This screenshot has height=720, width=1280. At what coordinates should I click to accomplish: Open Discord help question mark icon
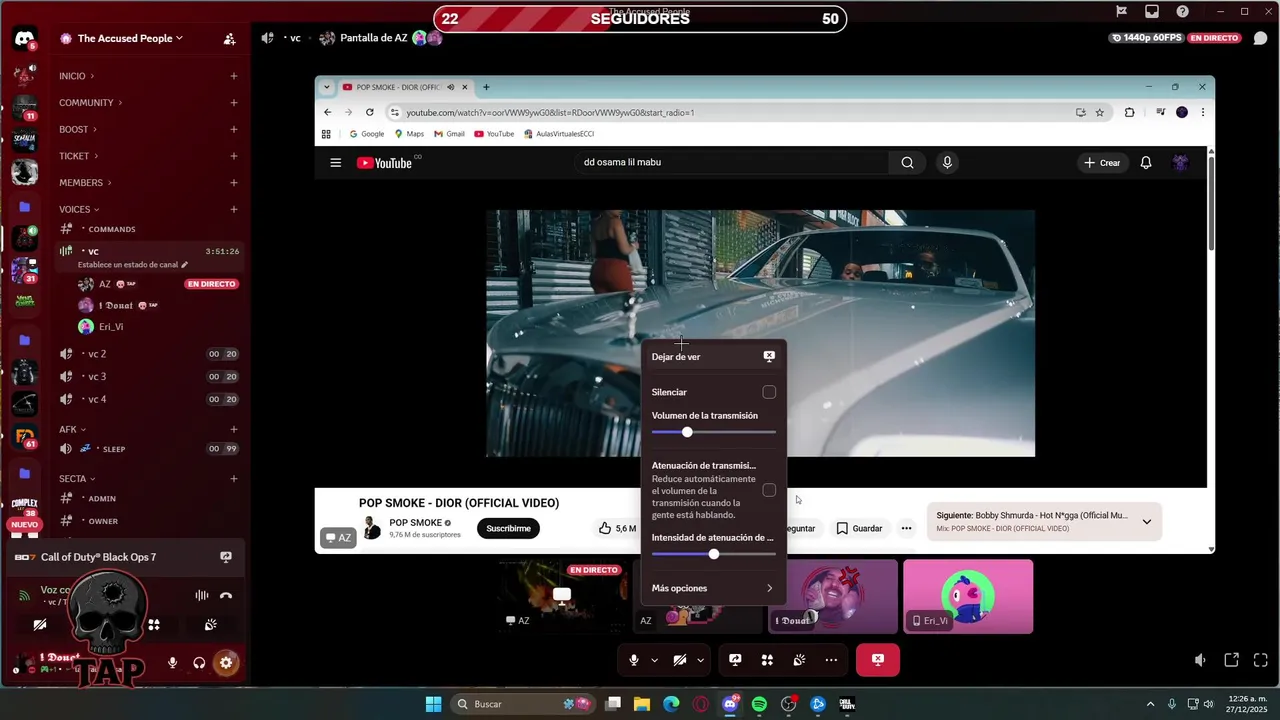[x=1183, y=12]
